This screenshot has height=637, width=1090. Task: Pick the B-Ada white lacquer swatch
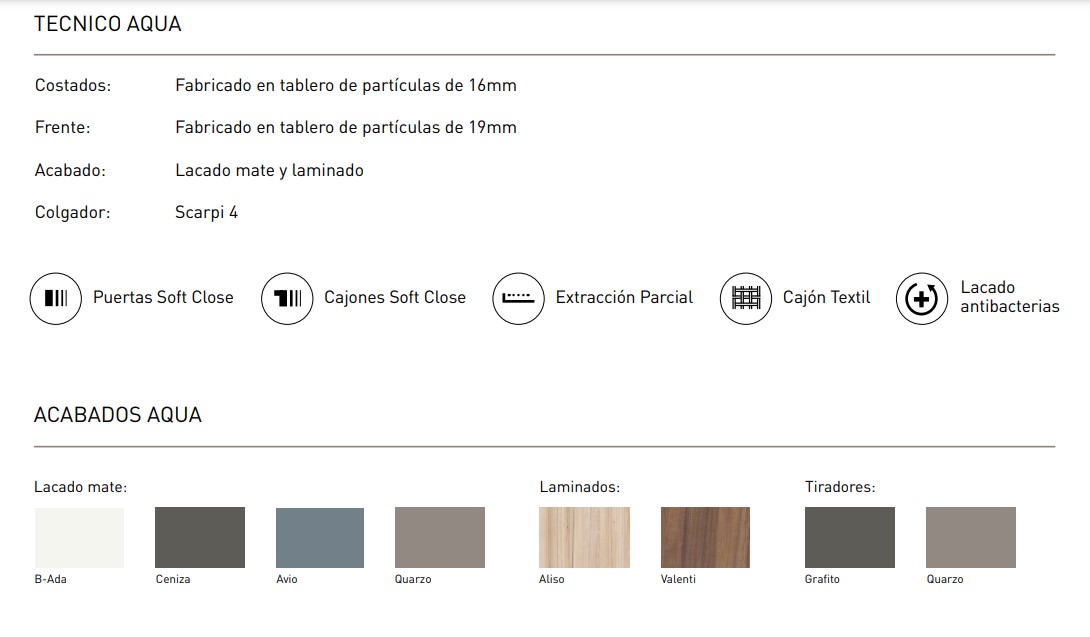pyautogui.click(x=79, y=538)
